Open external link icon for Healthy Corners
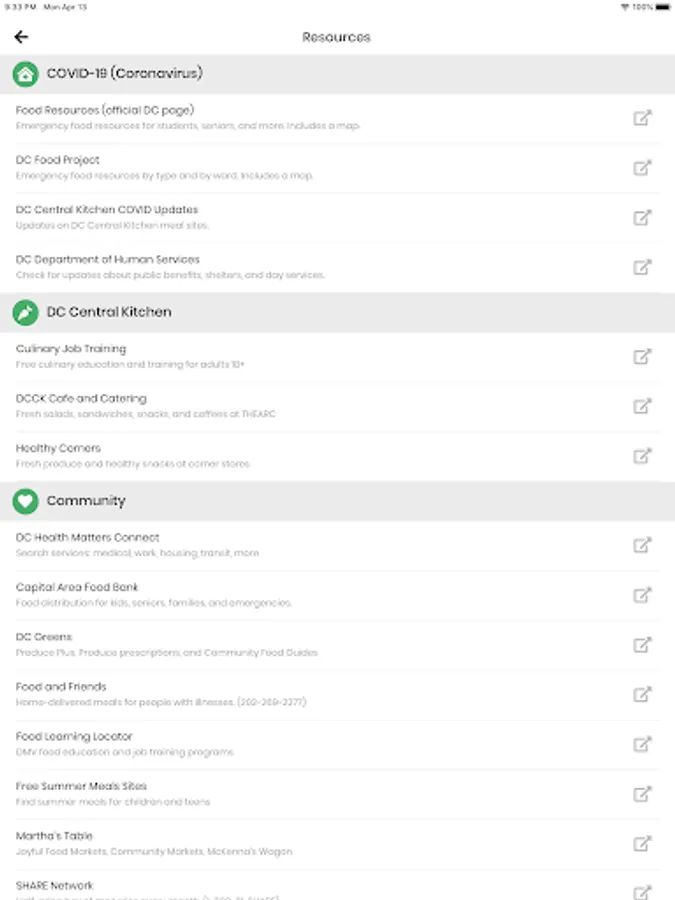675x900 pixels. (642, 456)
